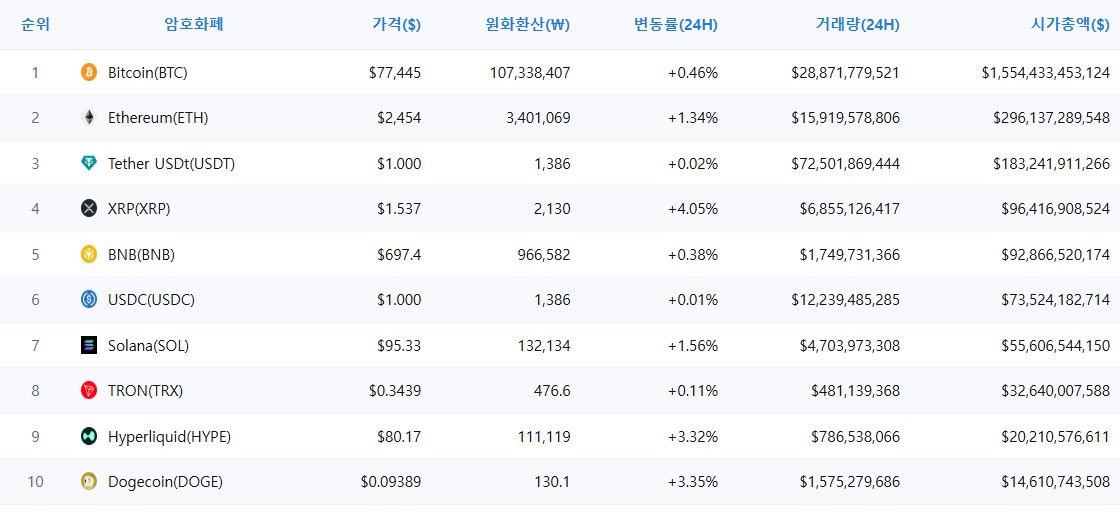Select Tether market cap $183,241,911,266
This screenshot has width=1120, height=514.
[1051, 163]
